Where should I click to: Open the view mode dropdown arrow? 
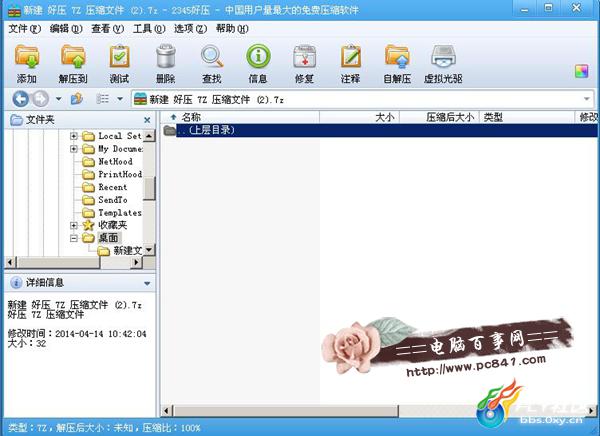pos(120,99)
